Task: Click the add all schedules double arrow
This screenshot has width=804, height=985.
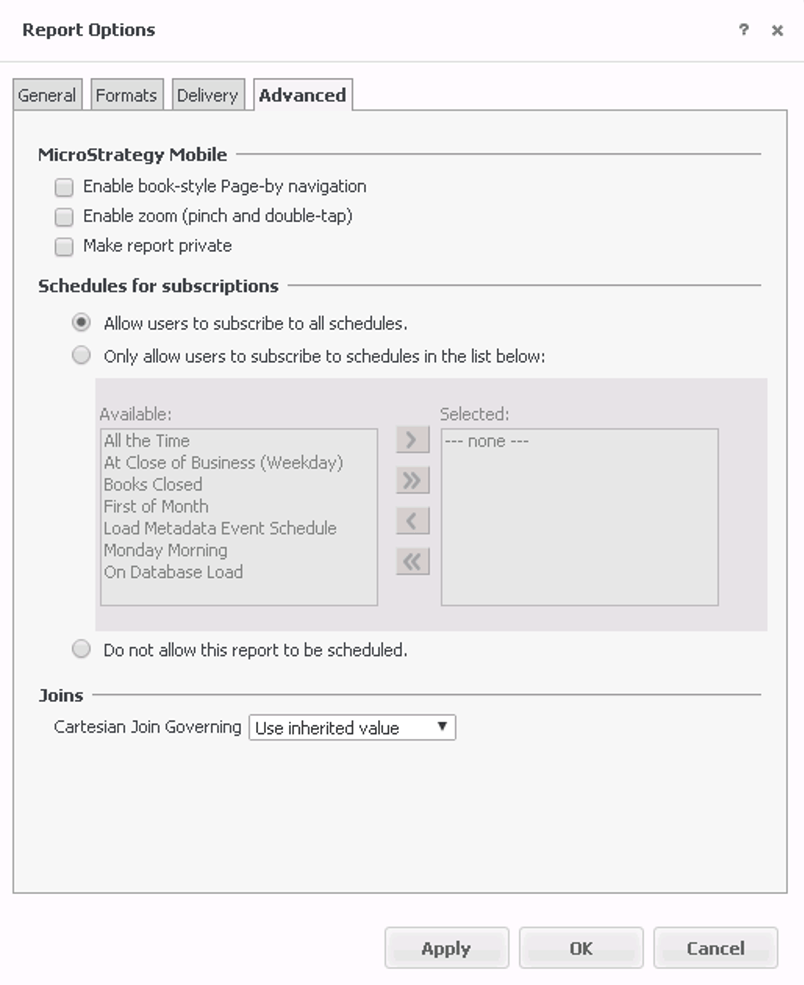Action: pos(412,481)
